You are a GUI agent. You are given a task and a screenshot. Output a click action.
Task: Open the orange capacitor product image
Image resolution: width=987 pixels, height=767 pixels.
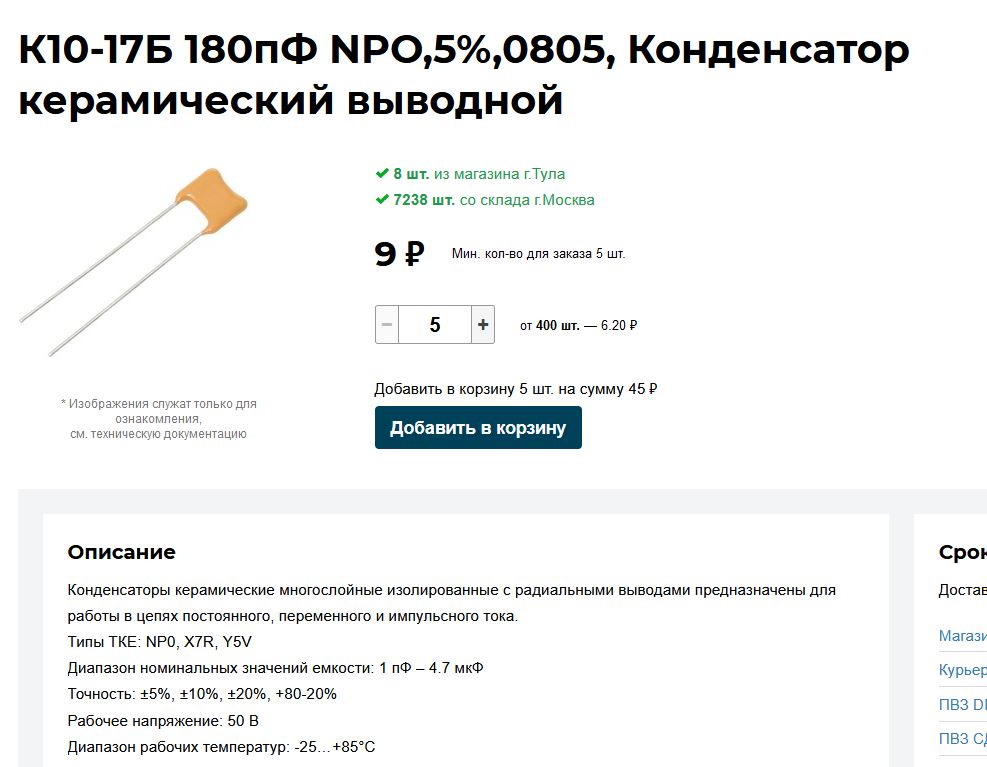(133, 261)
